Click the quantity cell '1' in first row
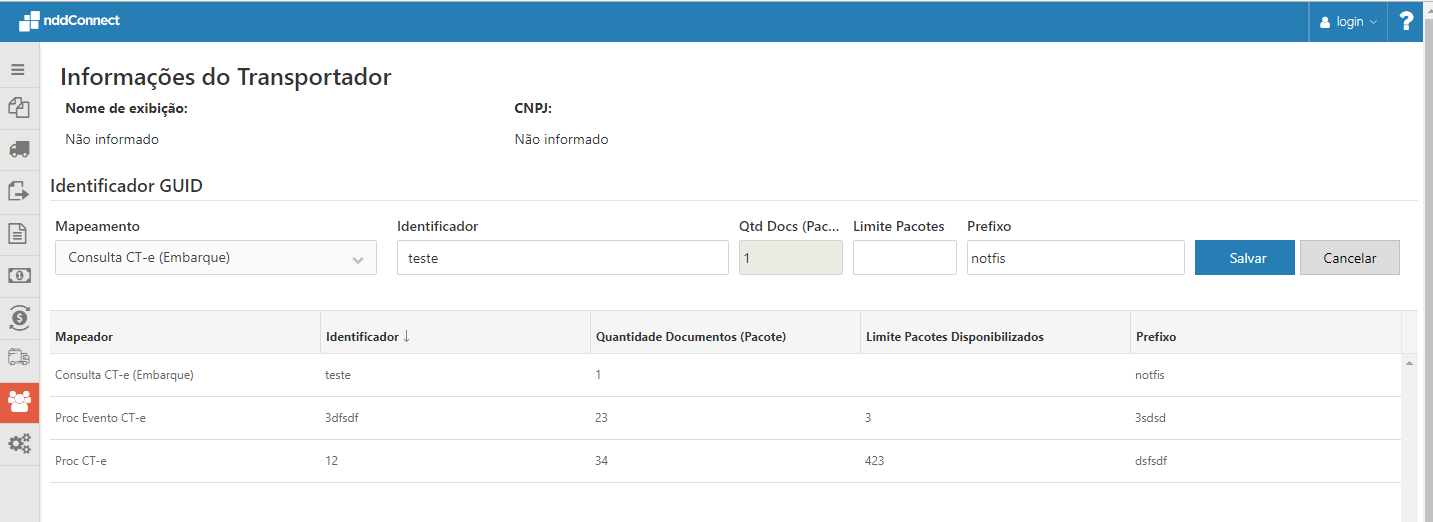Image resolution: width=1433 pixels, height=522 pixels. 598,375
